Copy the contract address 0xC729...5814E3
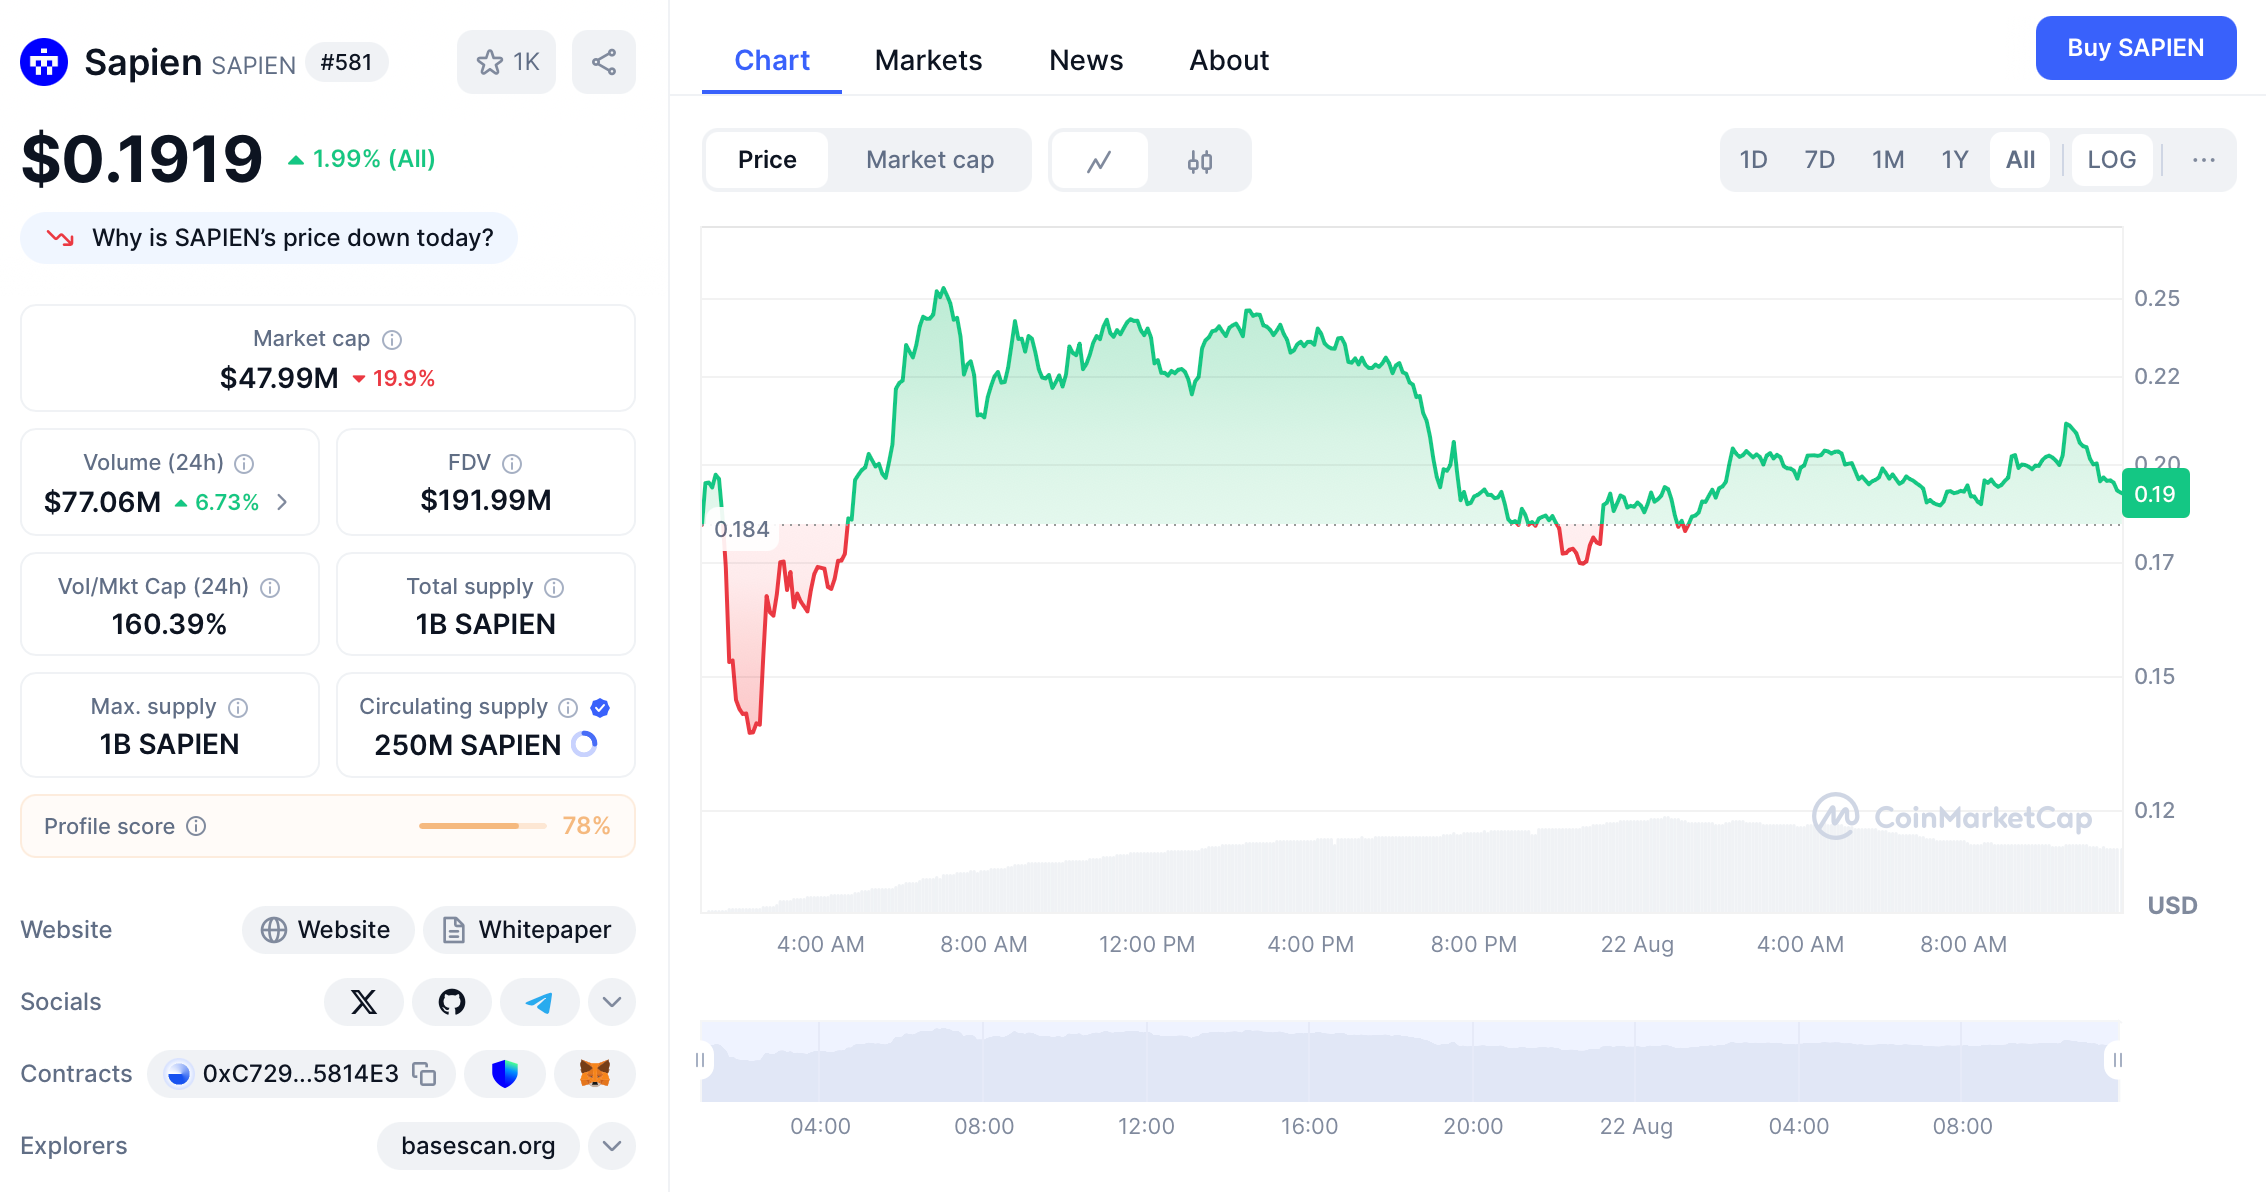Viewport: 2266px width, 1192px height. [x=425, y=1074]
